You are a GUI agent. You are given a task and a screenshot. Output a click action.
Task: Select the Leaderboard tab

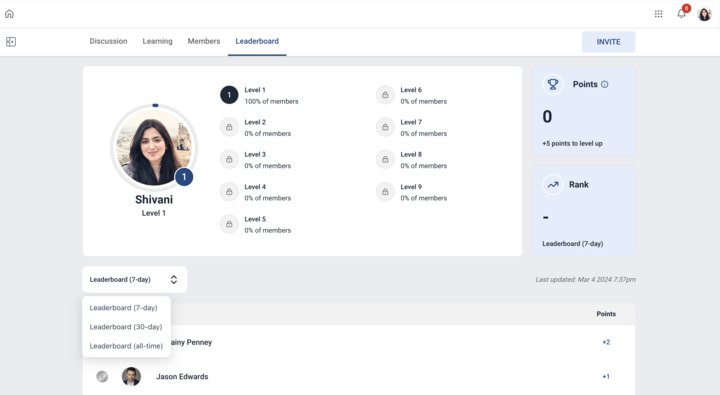(257, 41)
